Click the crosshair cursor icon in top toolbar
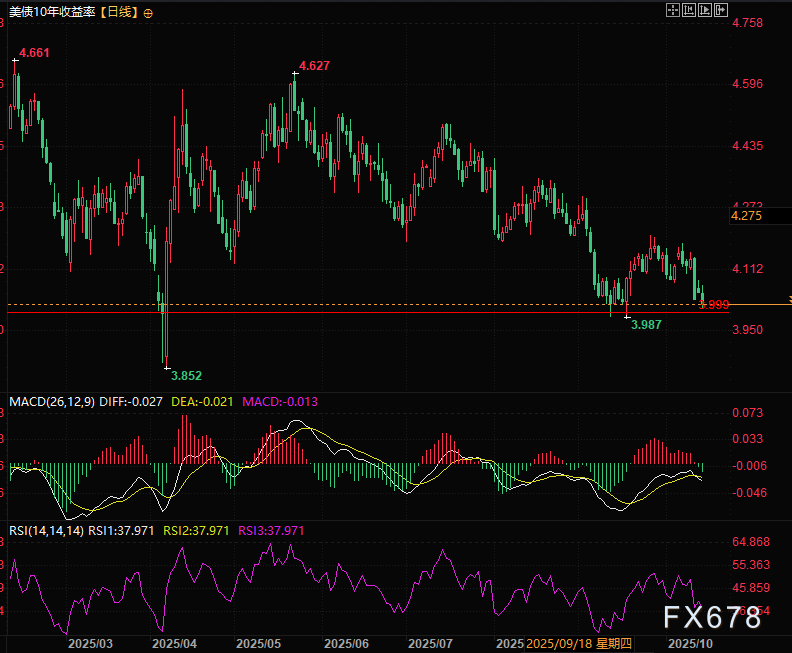The image size is (792, 653). point(673,10)
